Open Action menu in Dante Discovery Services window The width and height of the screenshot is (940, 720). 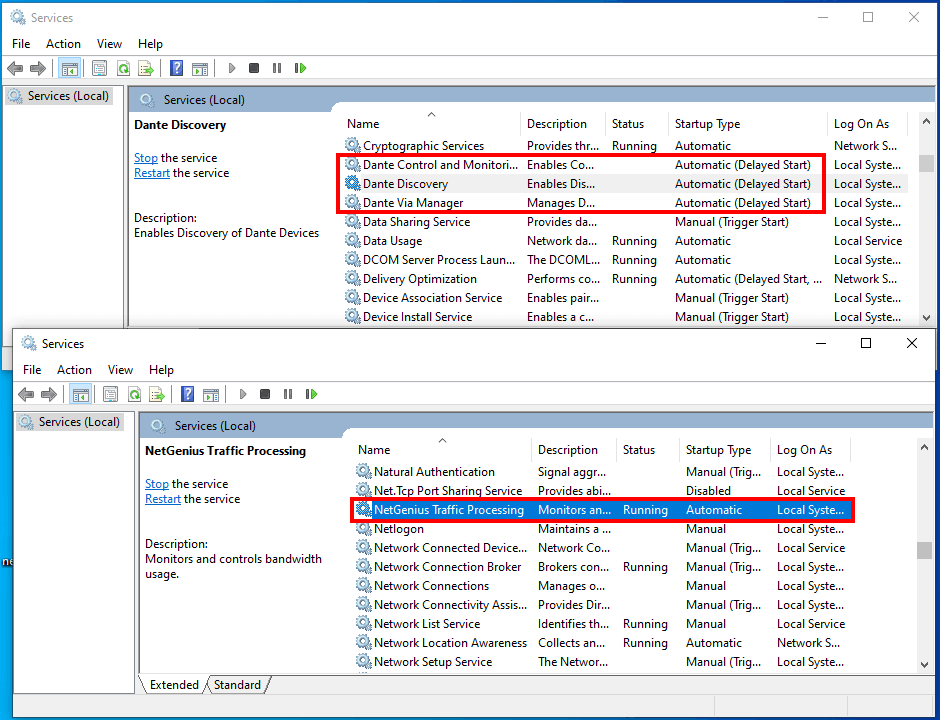coord(64,44)
